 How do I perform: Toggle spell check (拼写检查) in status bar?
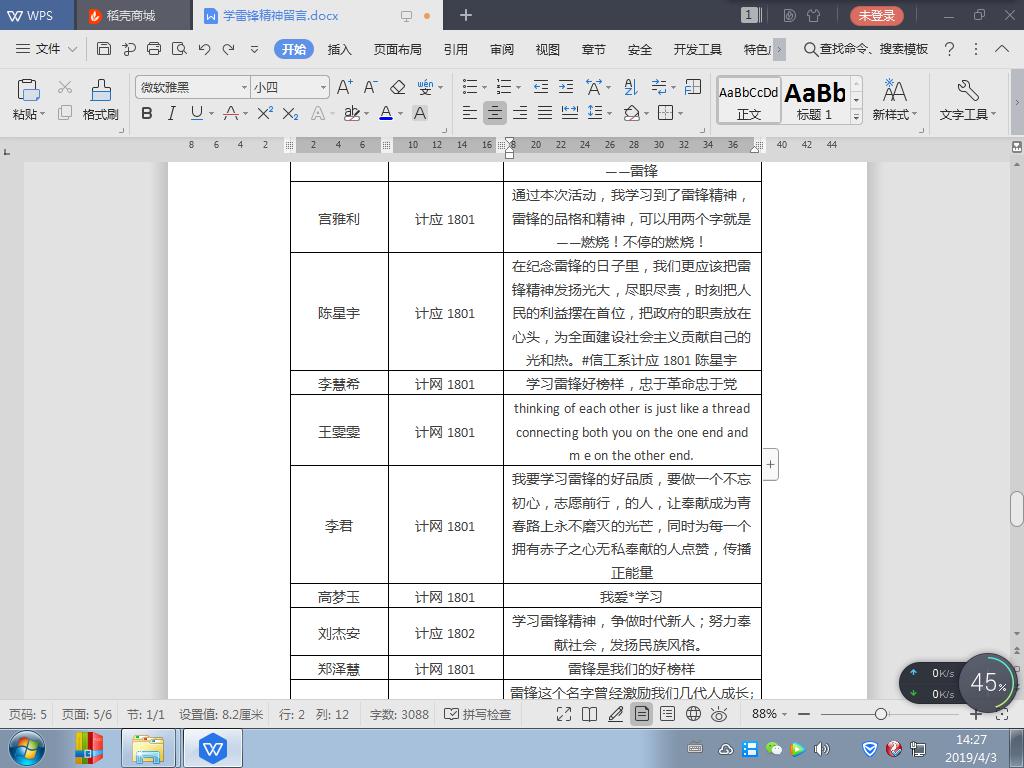tap(478, 714)
